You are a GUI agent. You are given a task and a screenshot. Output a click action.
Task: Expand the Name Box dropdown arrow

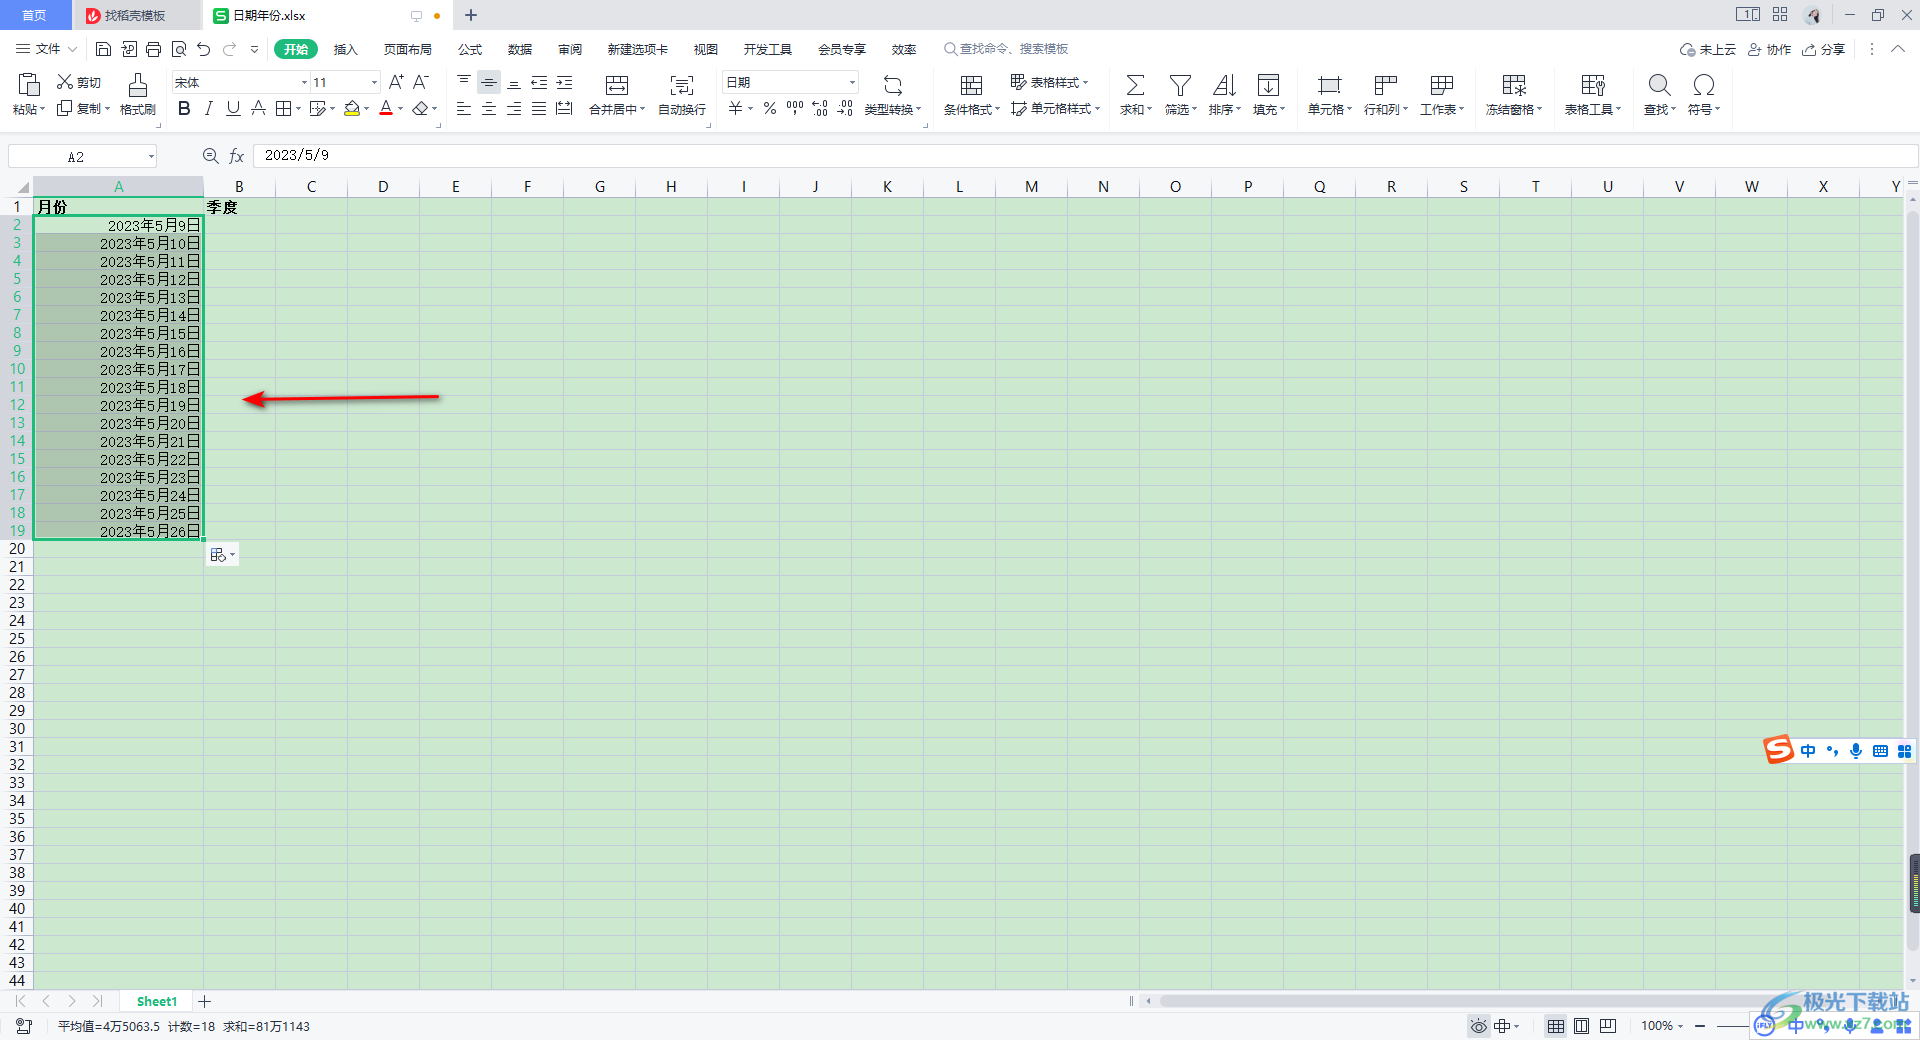click(151, 156)
